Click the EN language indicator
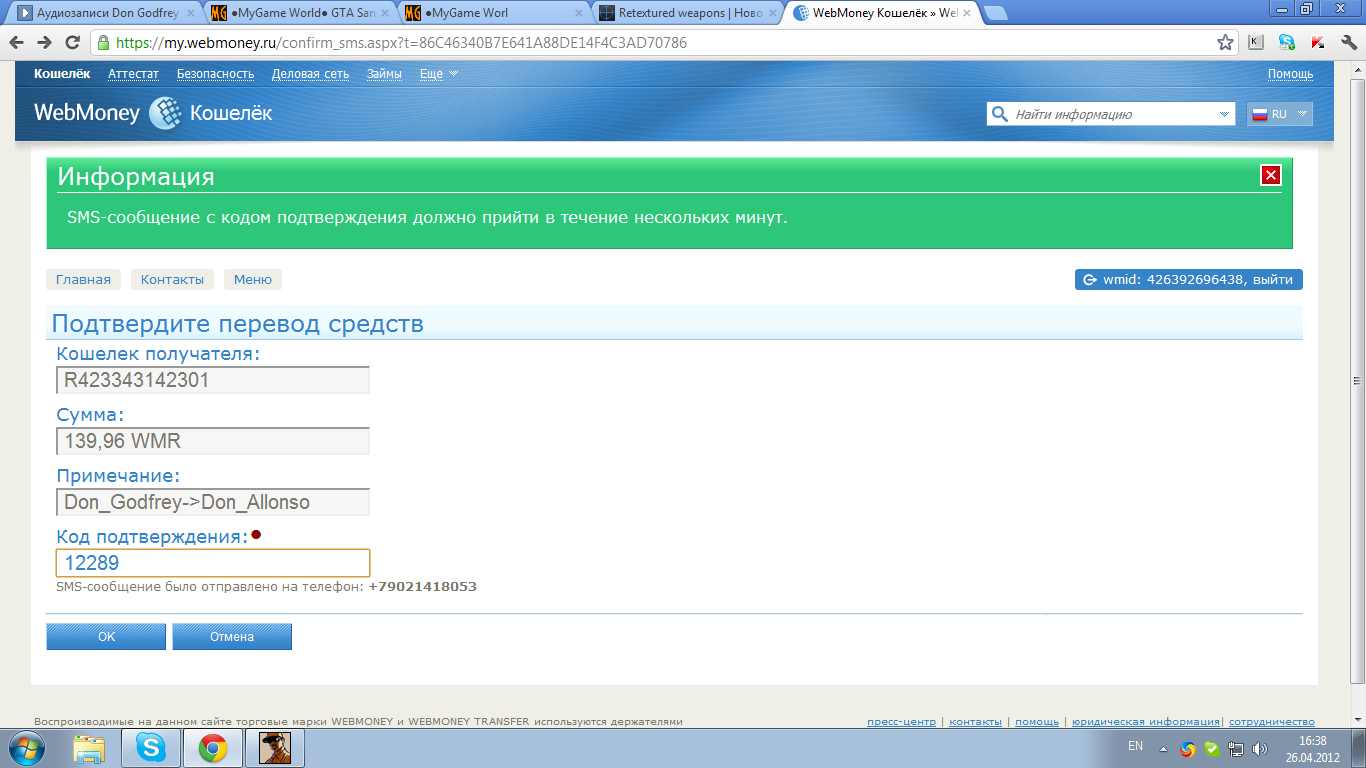Image resolution: width=1366 pixels, height=768 pixels. tap(1135, 746)
